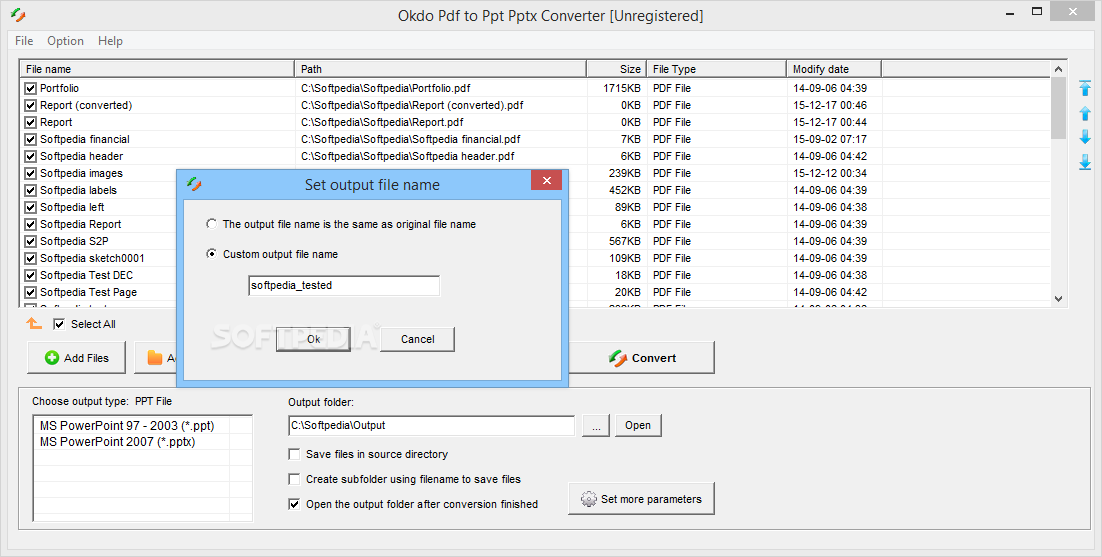Open the Option menu

tap(65, 41)
